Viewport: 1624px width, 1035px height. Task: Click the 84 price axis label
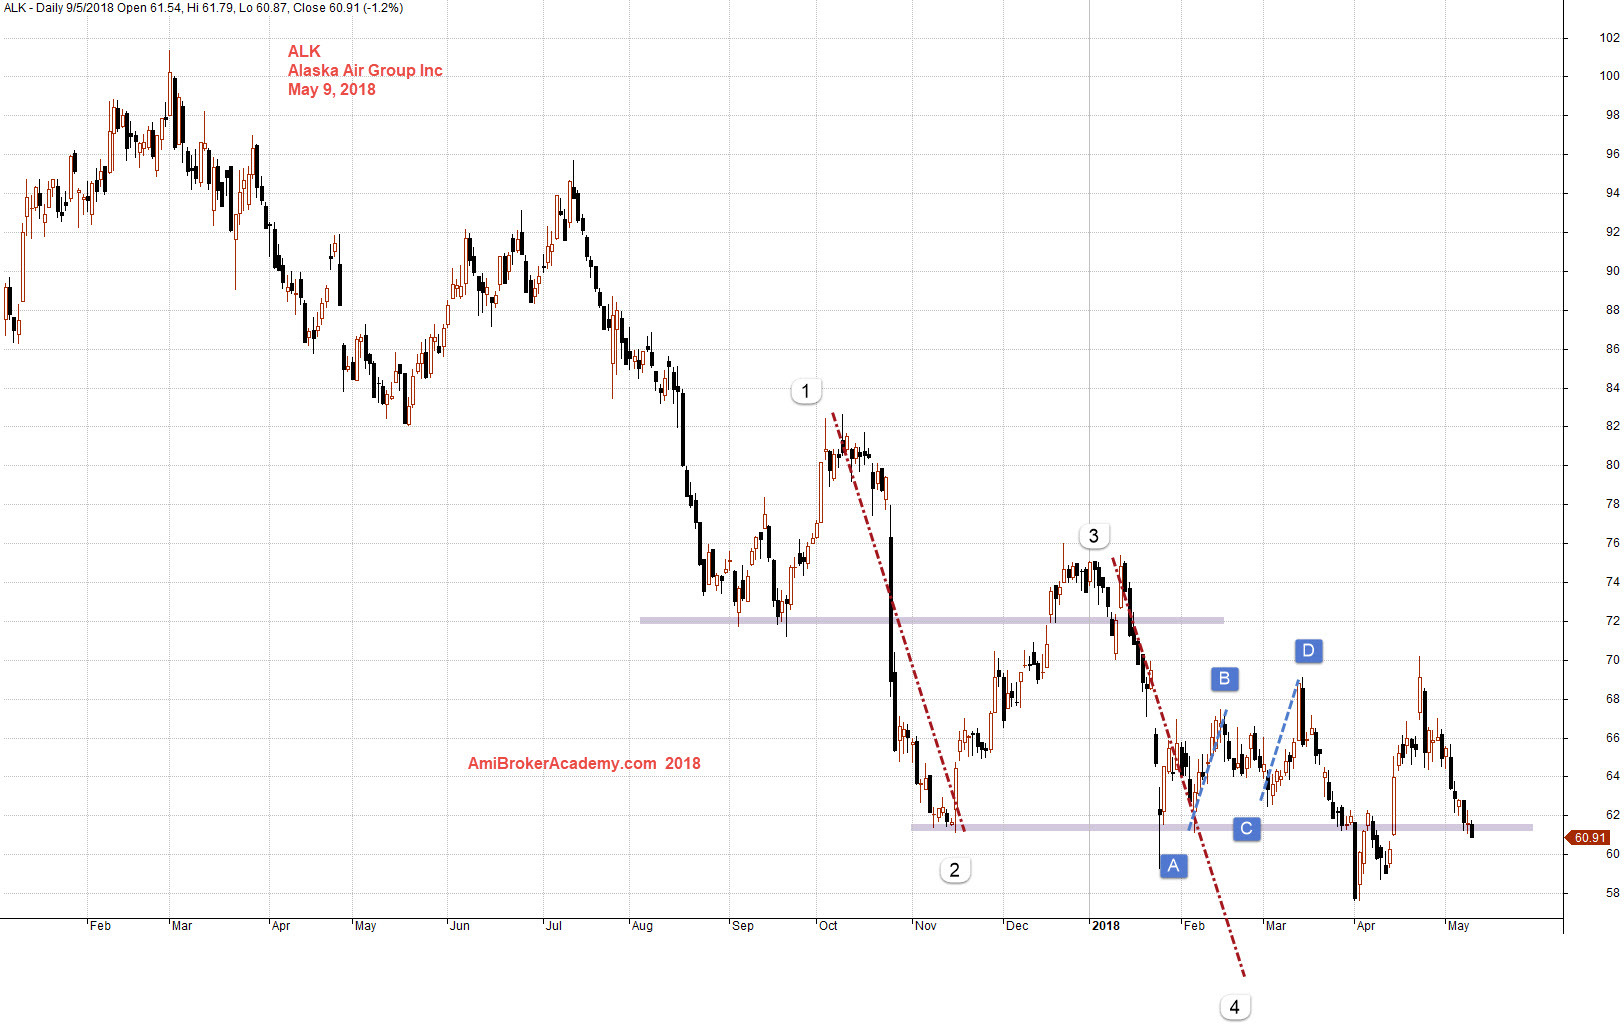click(1613, 388)
